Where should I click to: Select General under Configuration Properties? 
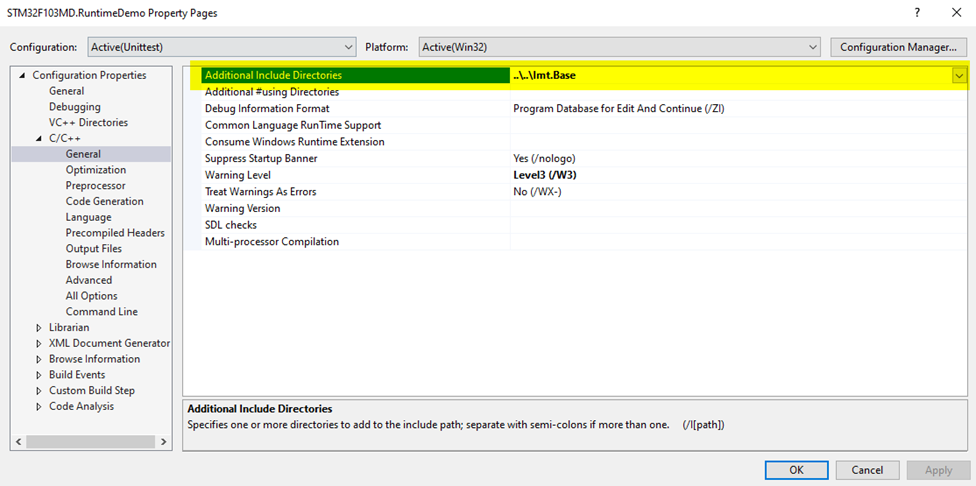(67, 91)
